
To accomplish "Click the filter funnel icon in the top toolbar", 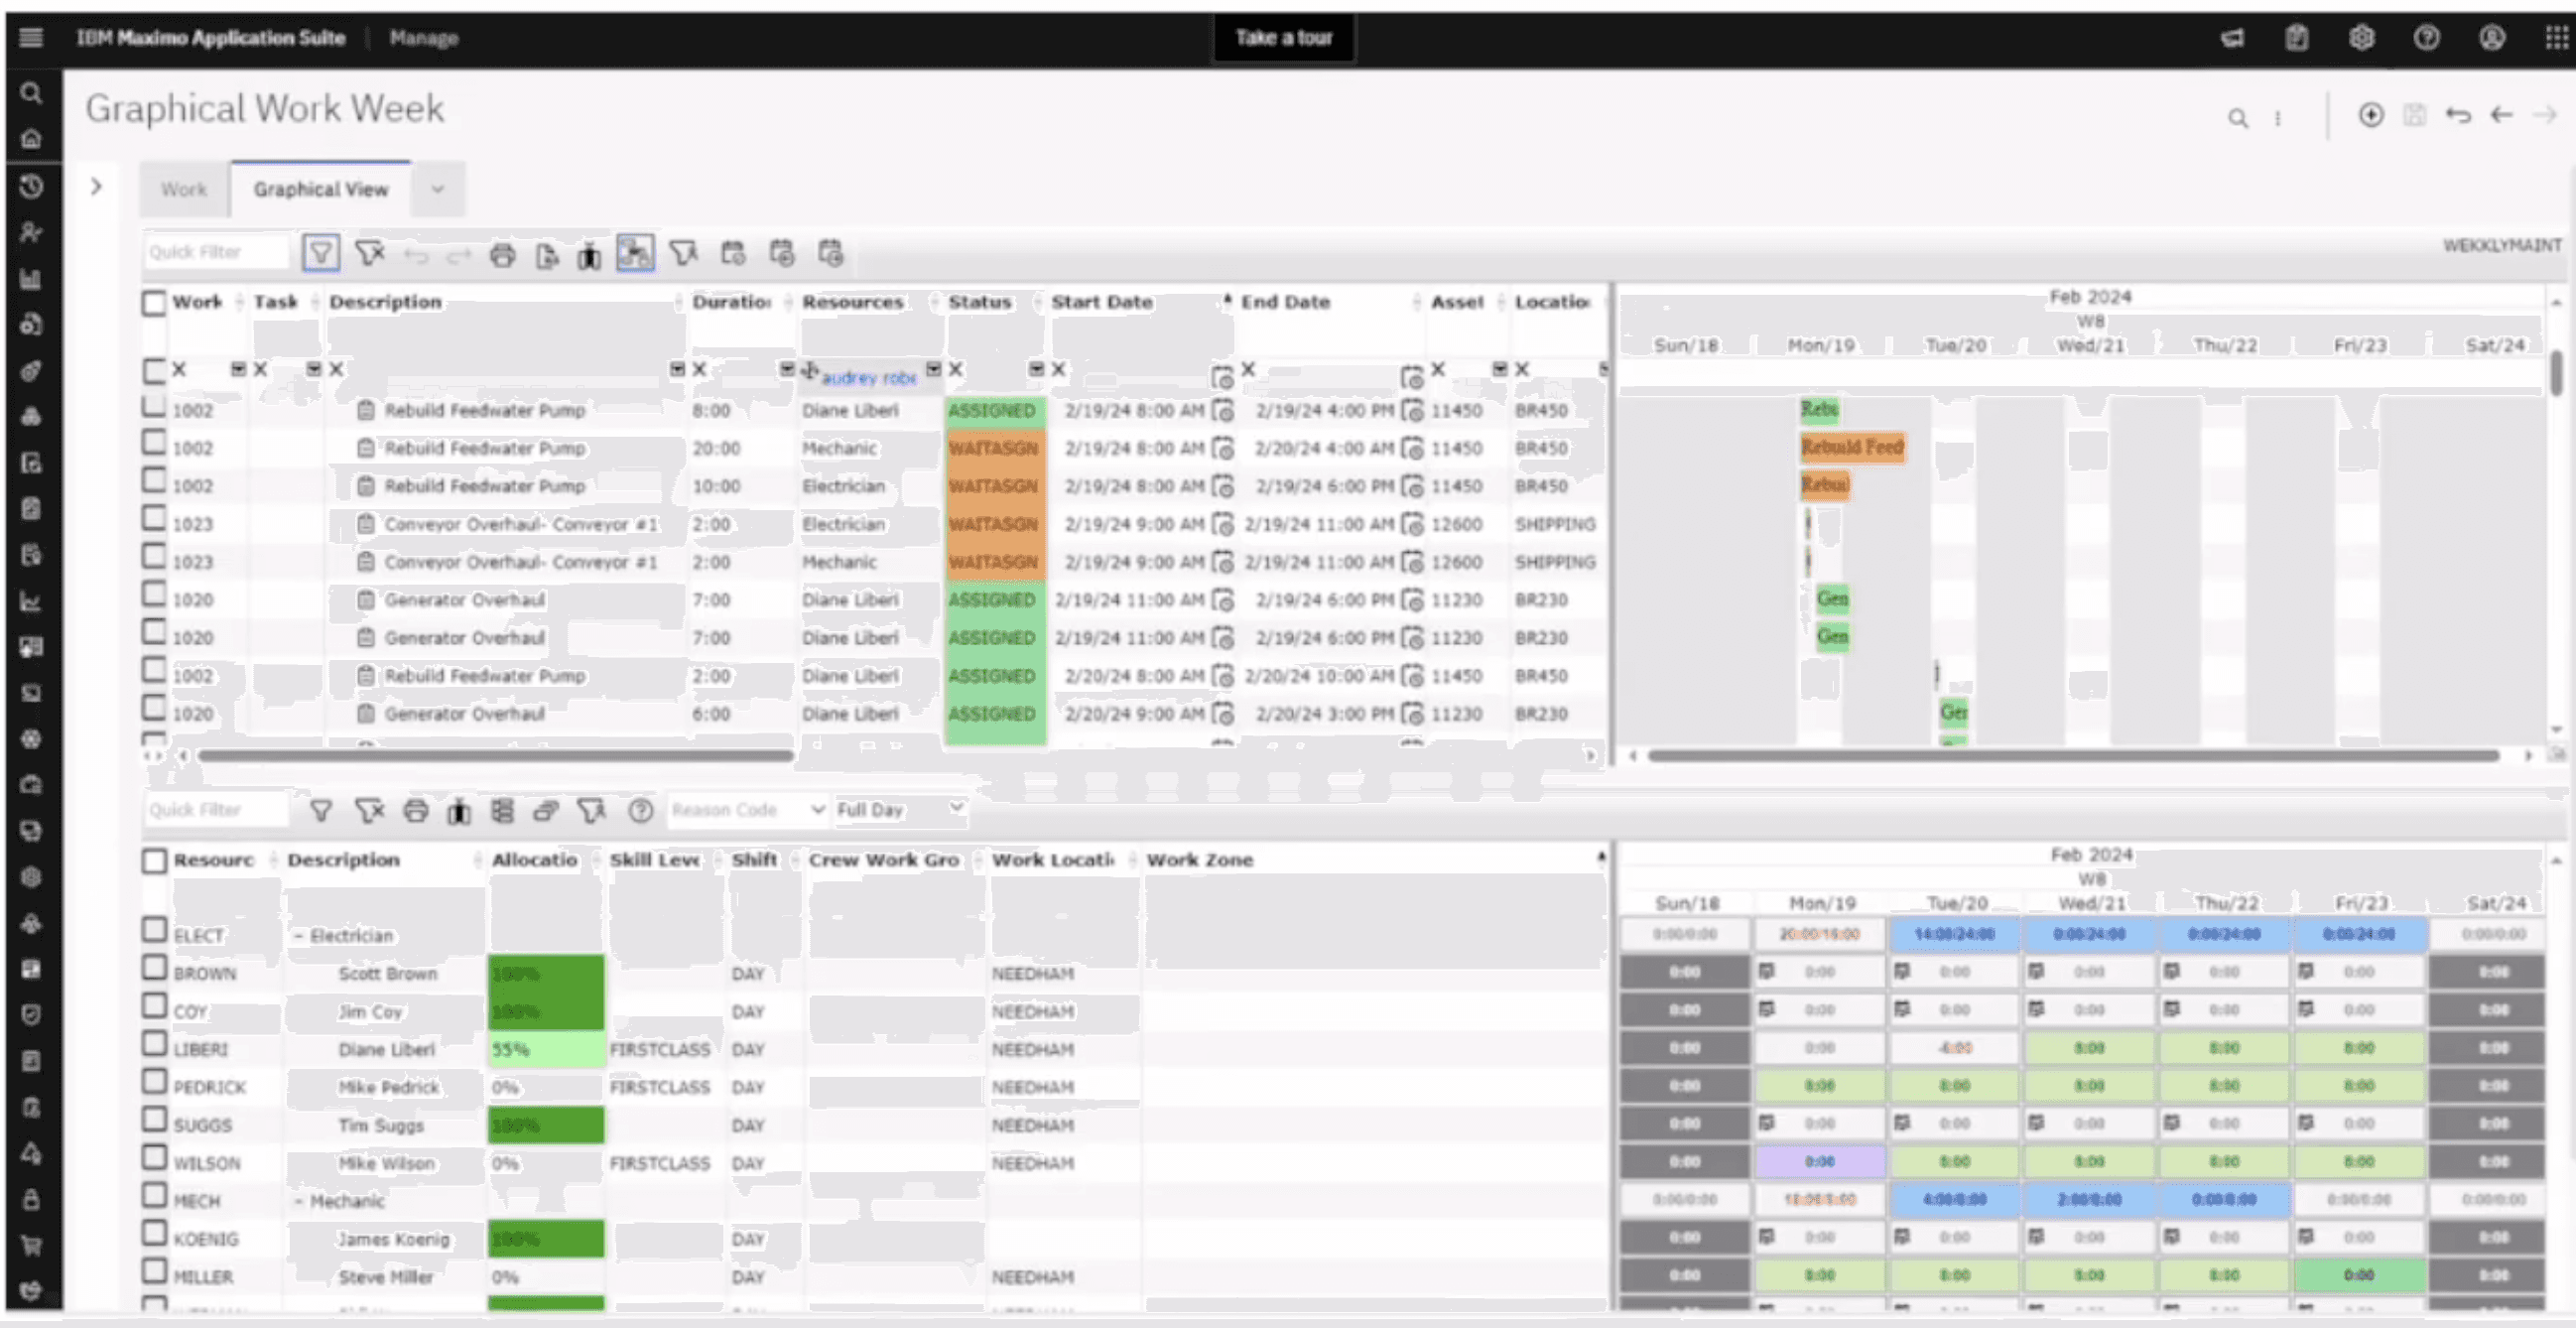I will [x=321, y=253].
